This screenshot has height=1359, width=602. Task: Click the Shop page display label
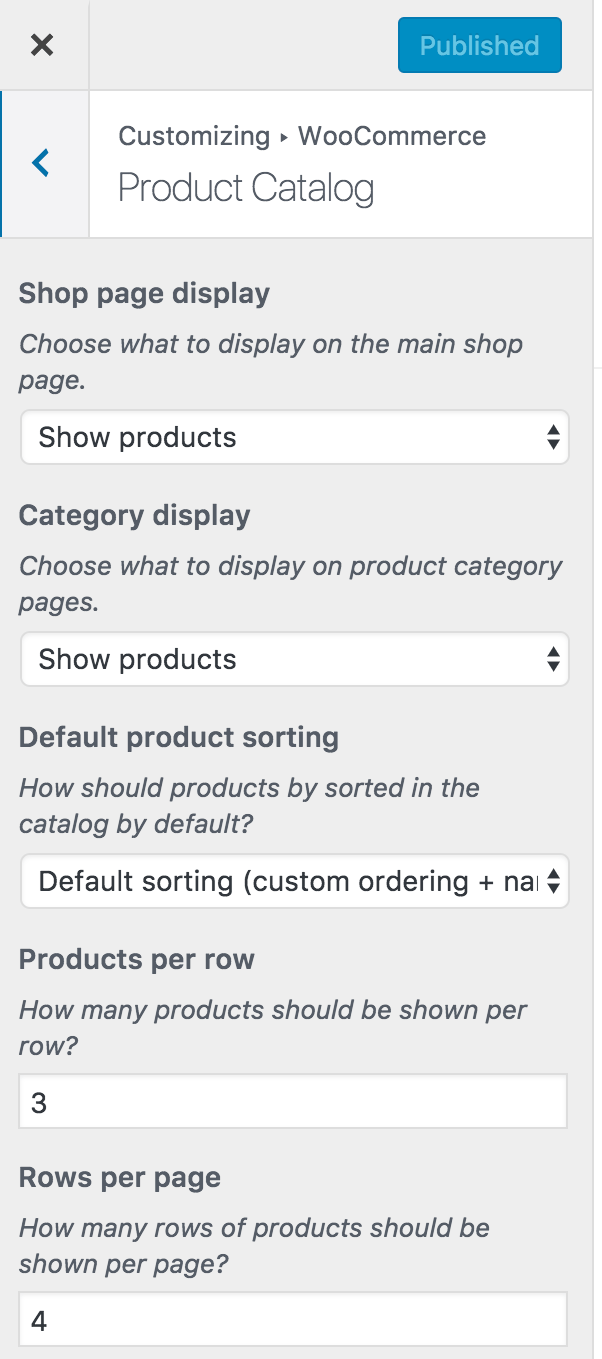(x=144, y=294)
